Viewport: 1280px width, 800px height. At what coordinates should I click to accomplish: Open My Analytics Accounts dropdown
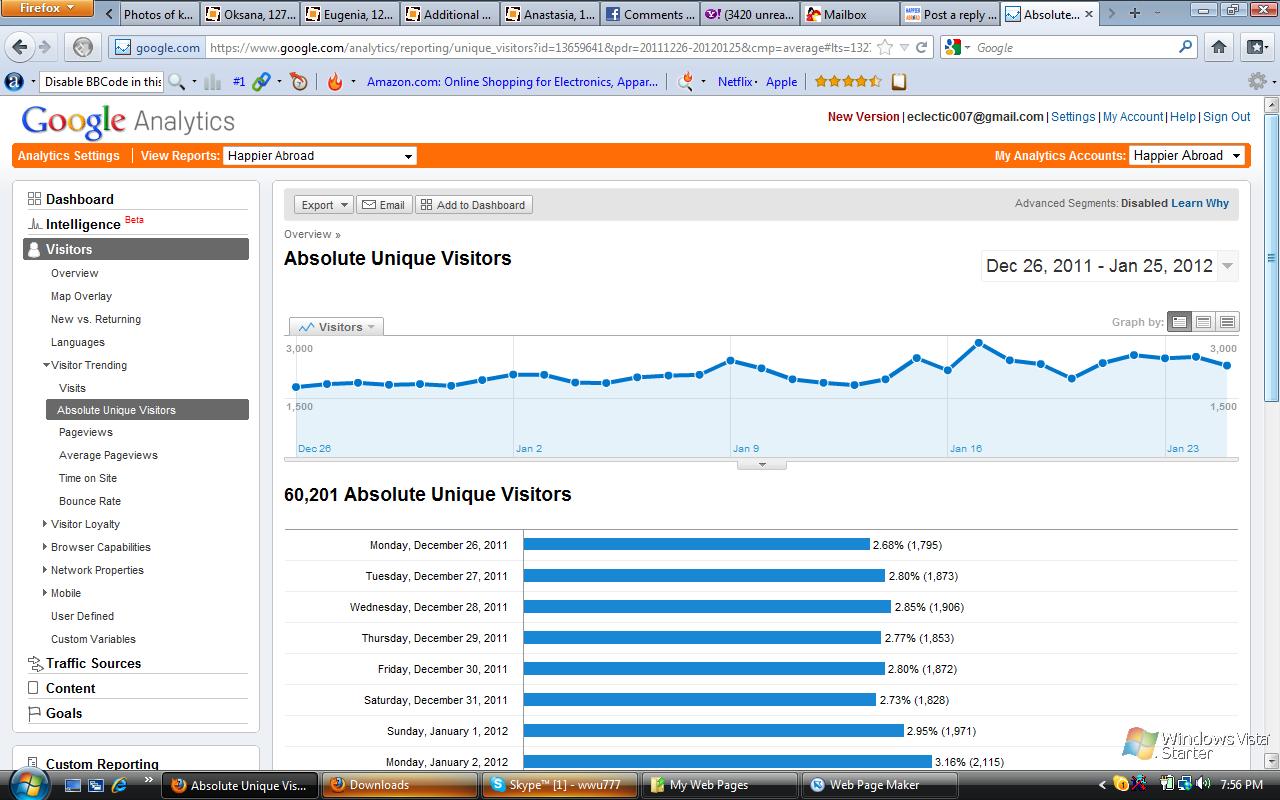(x=1187, y=156)
